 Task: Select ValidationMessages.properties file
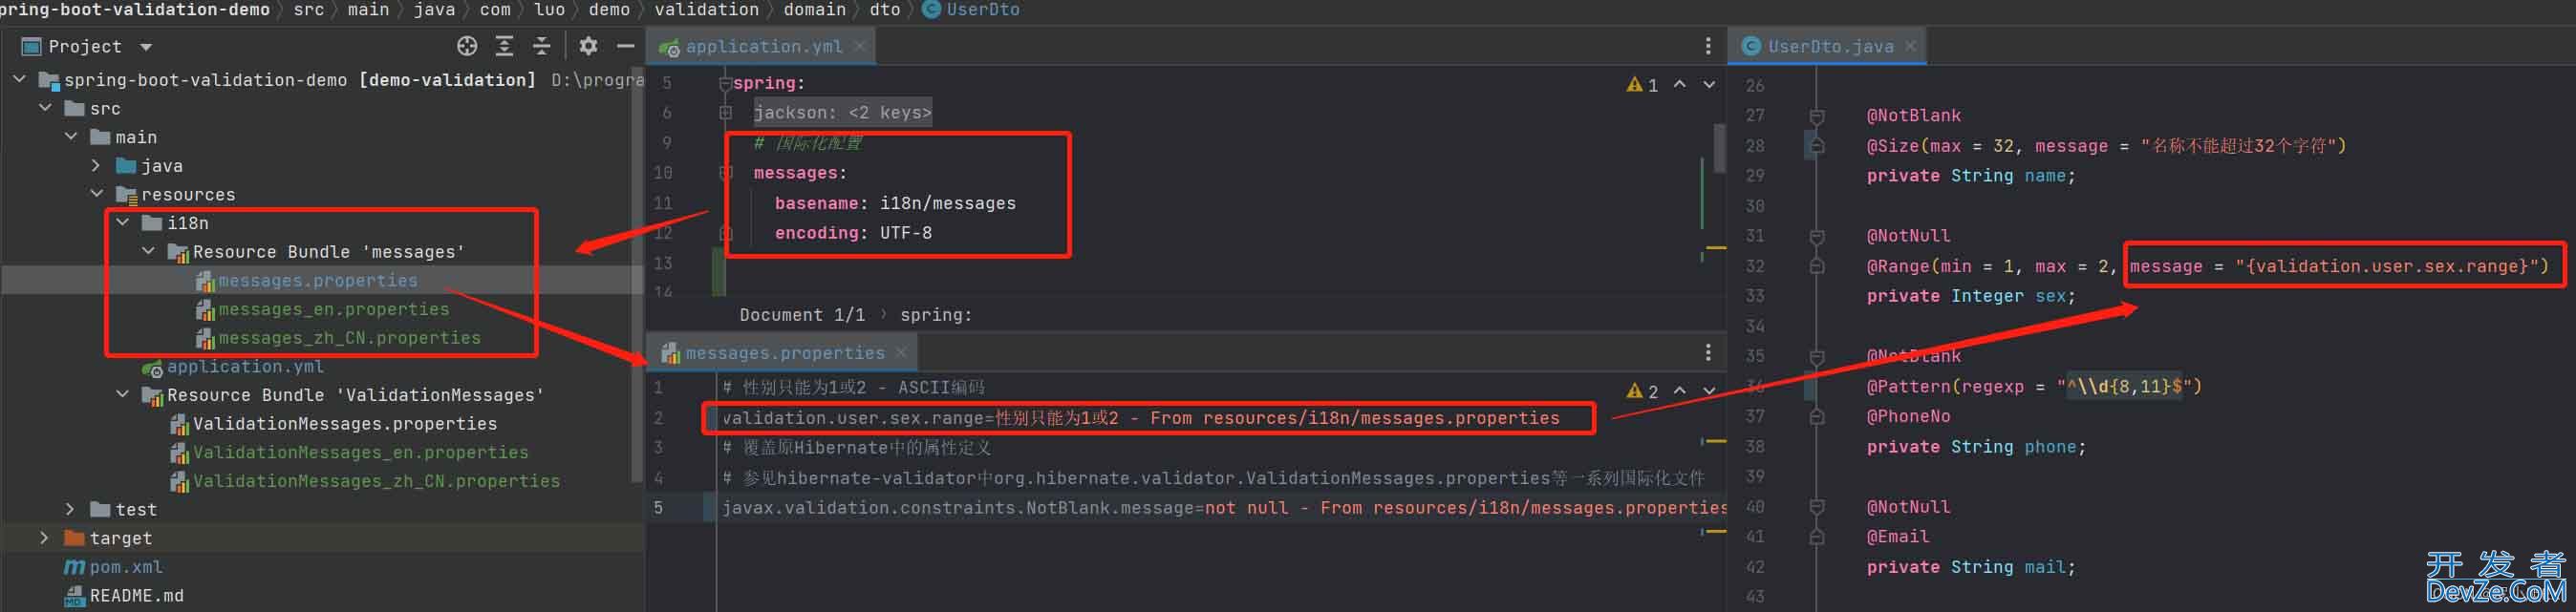(x=344, y=423)
